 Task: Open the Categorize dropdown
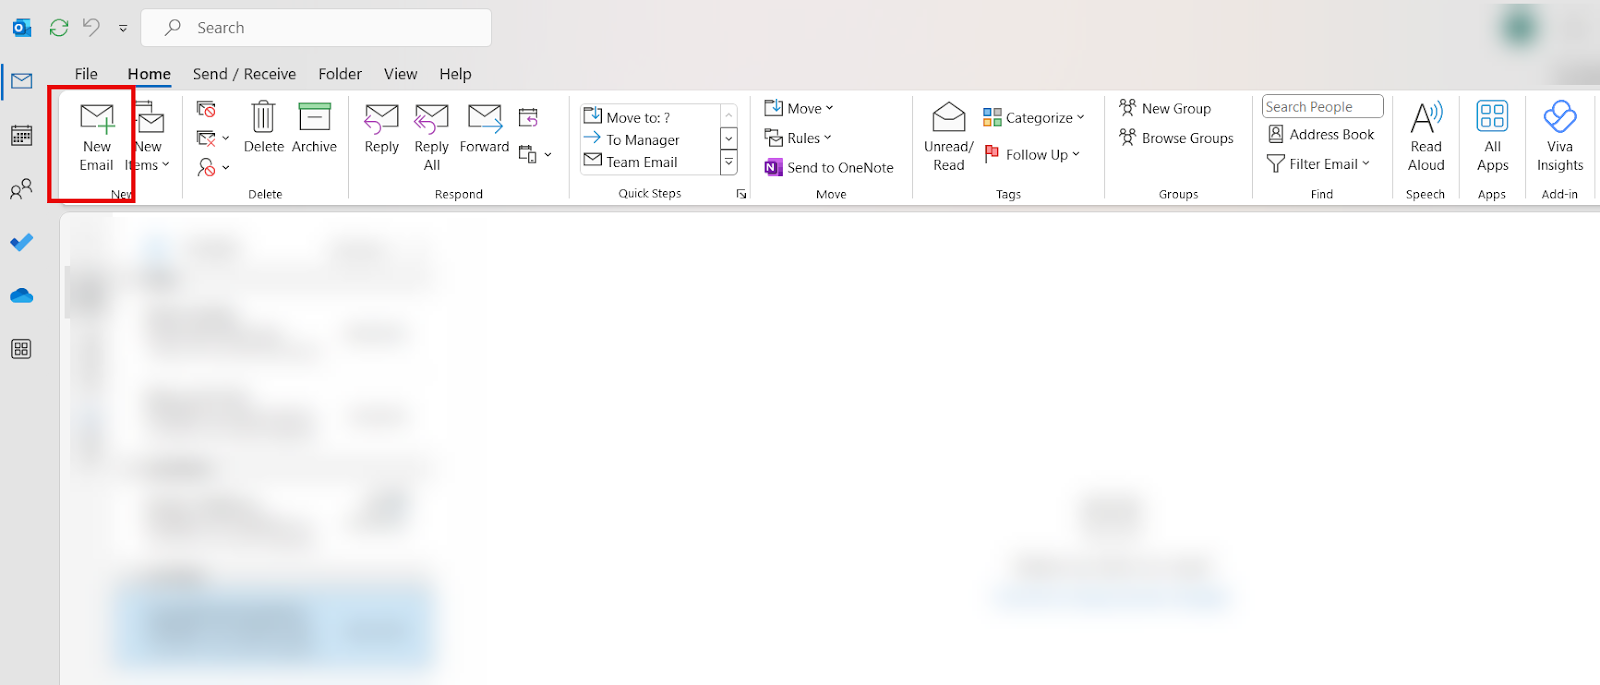pyautogui.click(x=1033, y=117)
